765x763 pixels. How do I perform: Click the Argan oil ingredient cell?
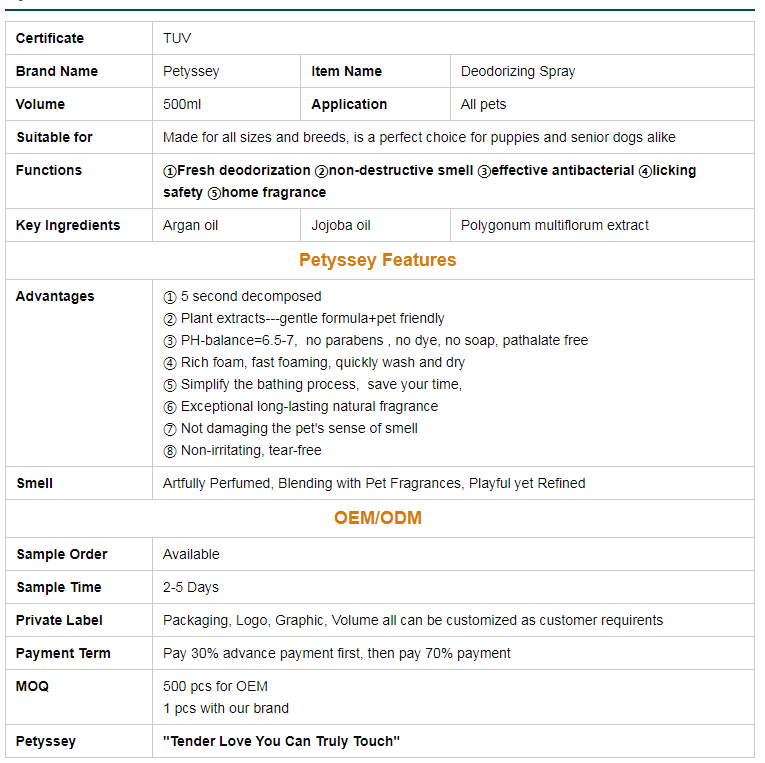[x=190, y=225]
